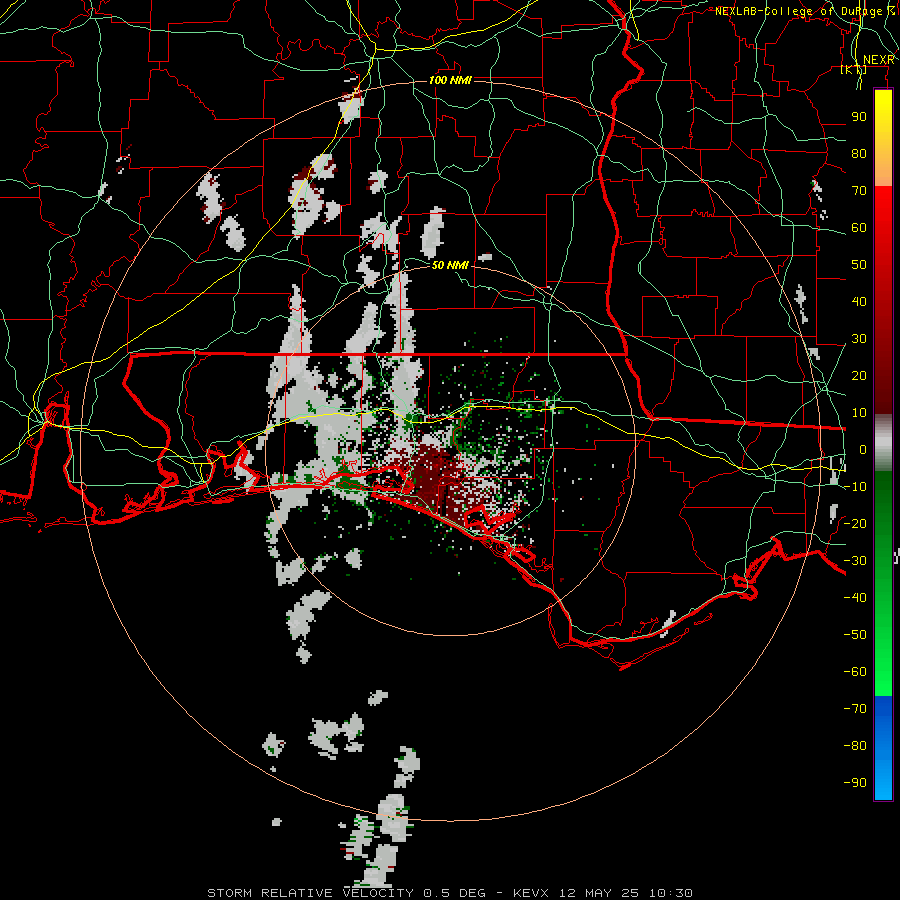Click the -60 value on velocity scale
Image resolution: width=900 pixels, height=900 pixels.
[x=855, y=672]
